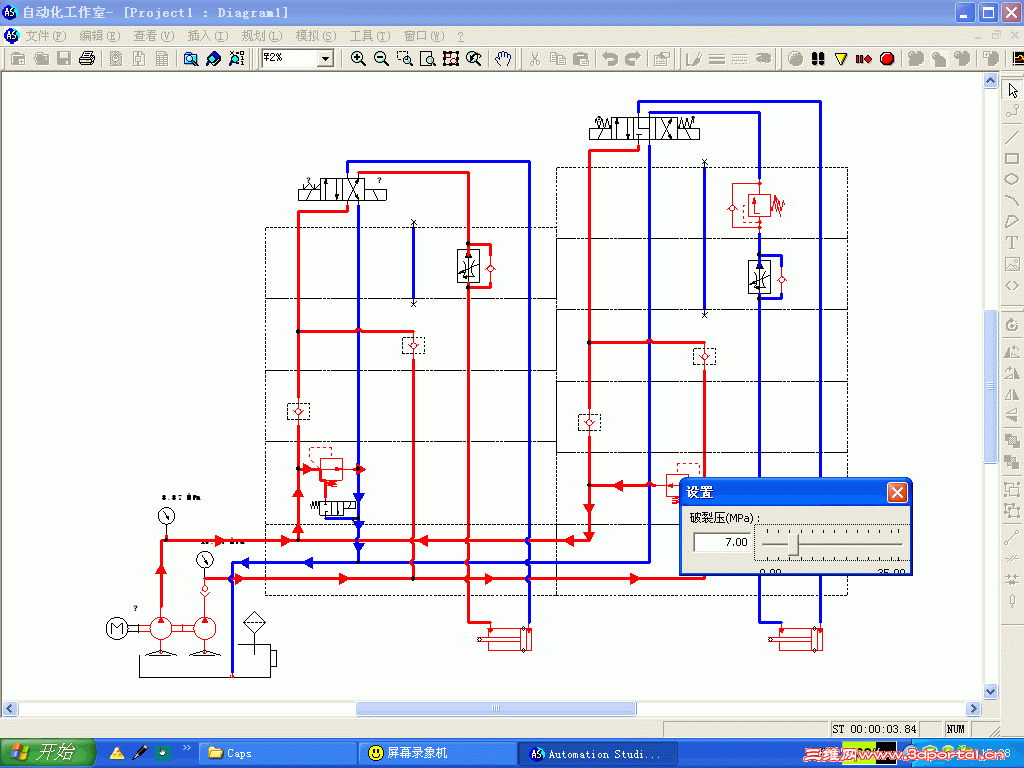The width and height of the screenshot is (1024, 768).
Task: Select the Text tool on the right toolbar
Action: 1012,242
